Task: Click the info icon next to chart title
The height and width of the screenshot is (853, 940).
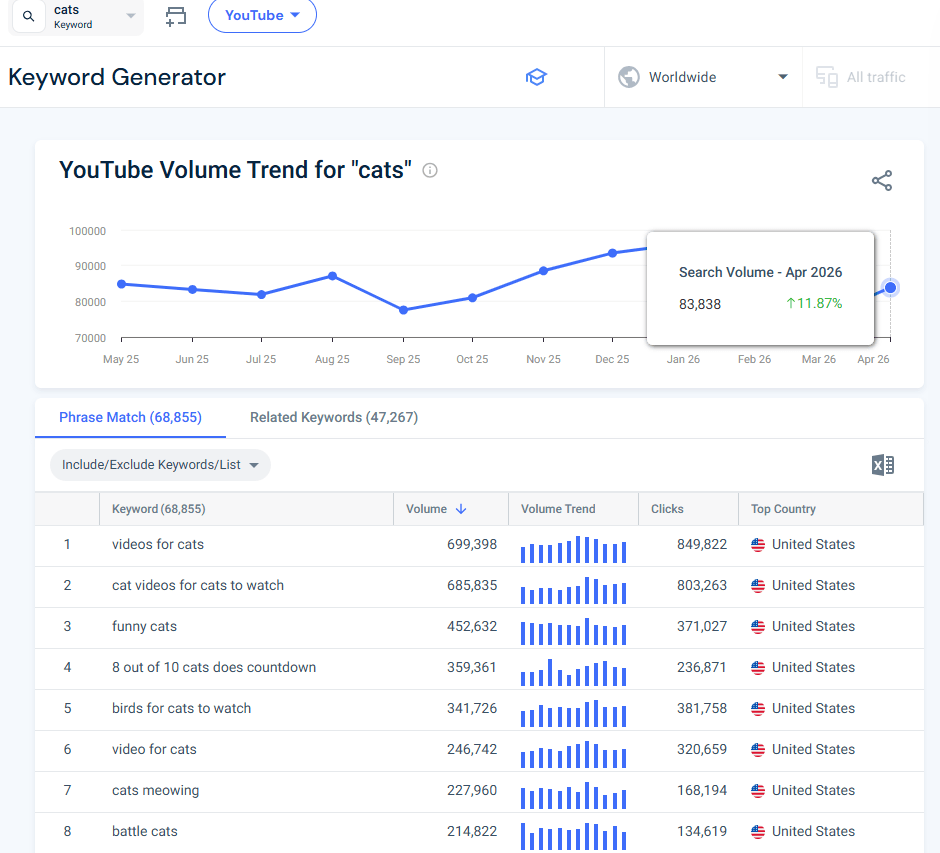Action: pos(430,170)
